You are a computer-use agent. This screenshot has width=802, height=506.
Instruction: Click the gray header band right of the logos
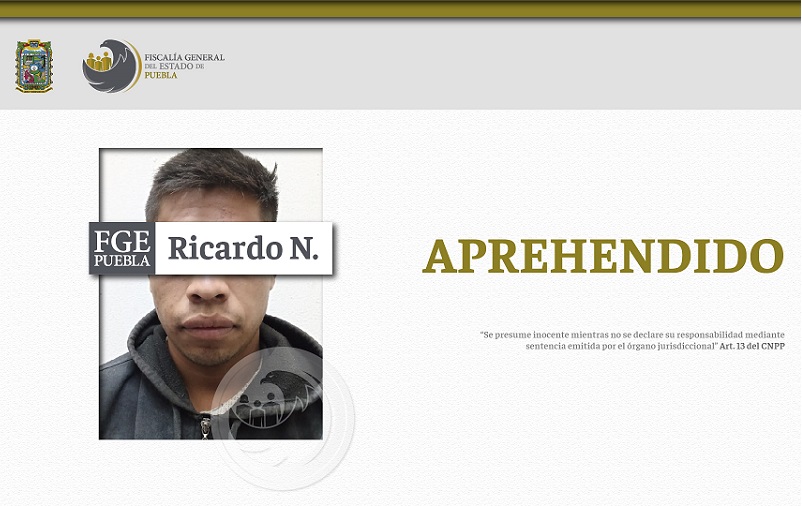click(520, 66)
